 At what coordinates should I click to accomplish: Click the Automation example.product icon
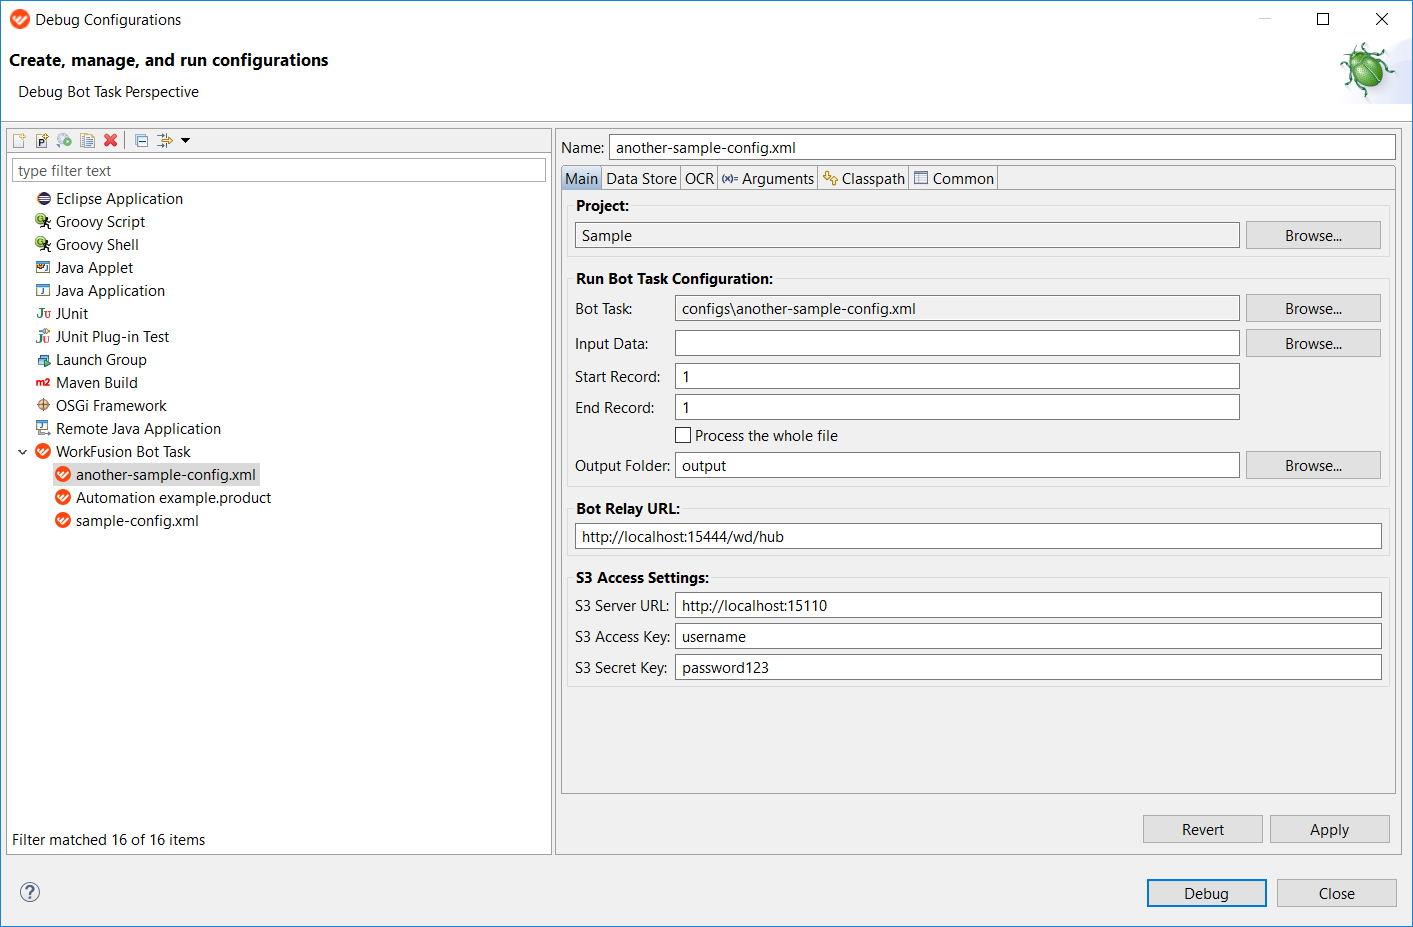coord(63,498)
